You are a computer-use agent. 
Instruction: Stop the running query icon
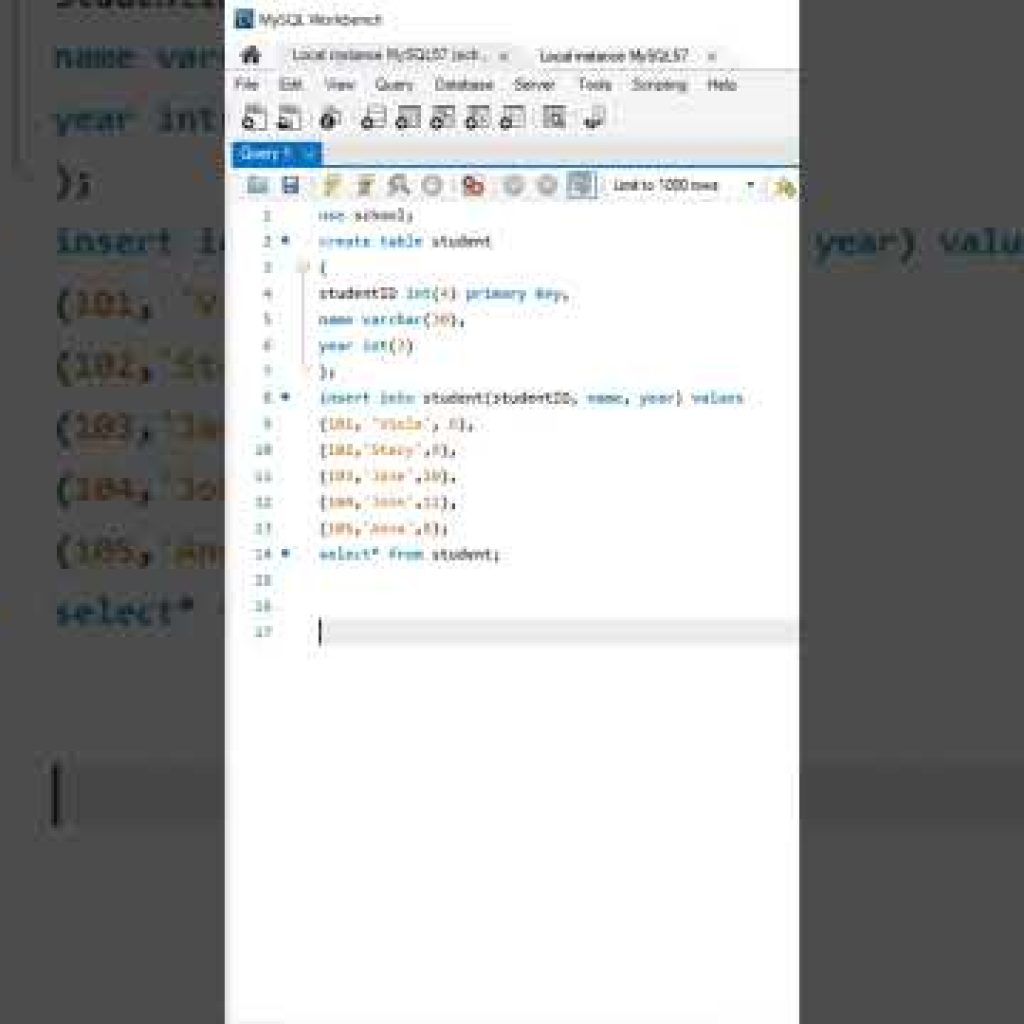433,185
